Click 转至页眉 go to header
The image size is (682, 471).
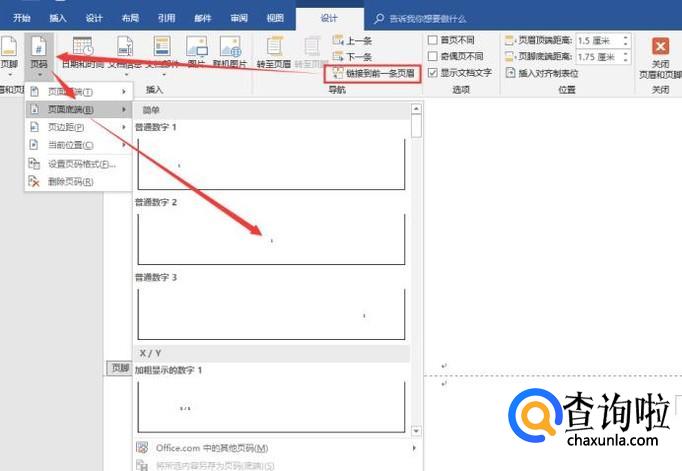[x=274, y=53]
